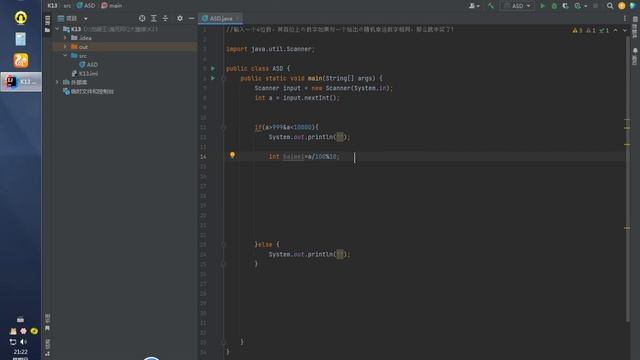Open the orange app icon in desktop dock
Screen dimensions: 640x360
click(21, 60)
